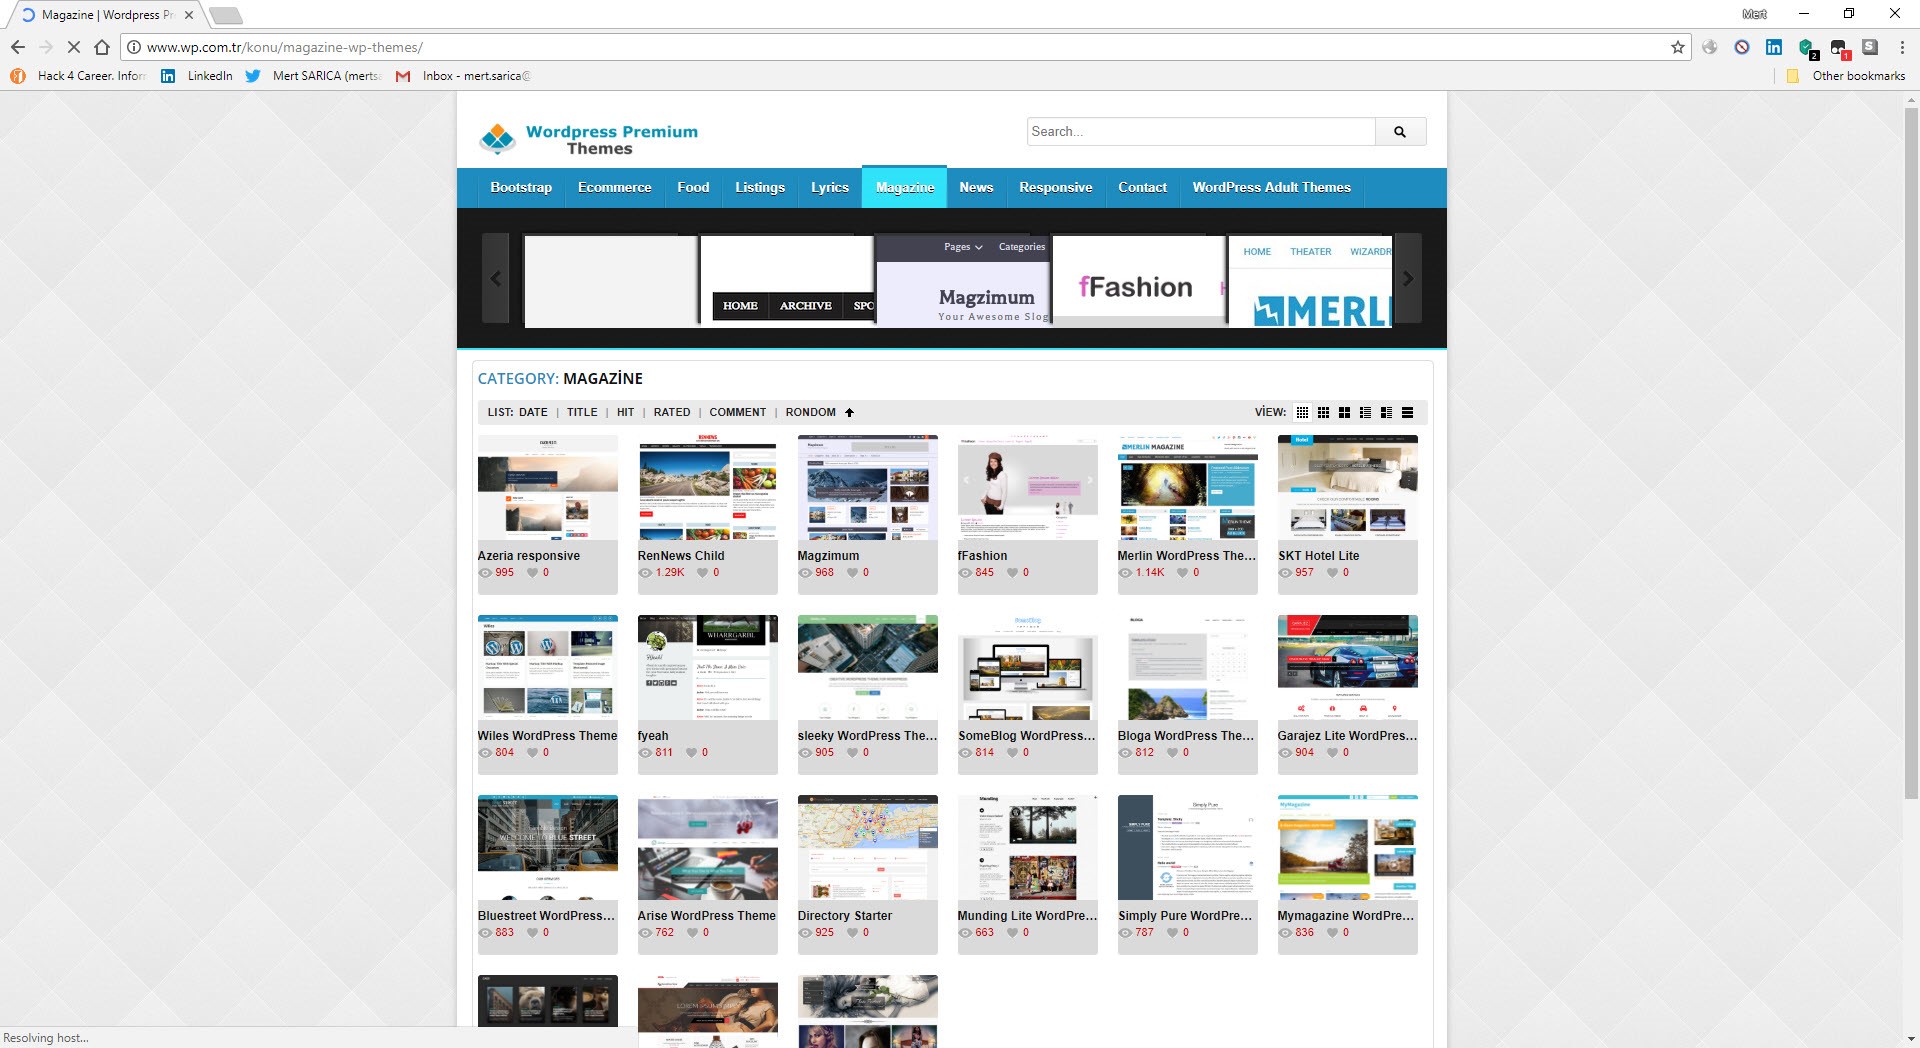Screen dimensions: 1920x1048
Task: Click the red blocked extension icon
Action: click(x=1742, y=47)
